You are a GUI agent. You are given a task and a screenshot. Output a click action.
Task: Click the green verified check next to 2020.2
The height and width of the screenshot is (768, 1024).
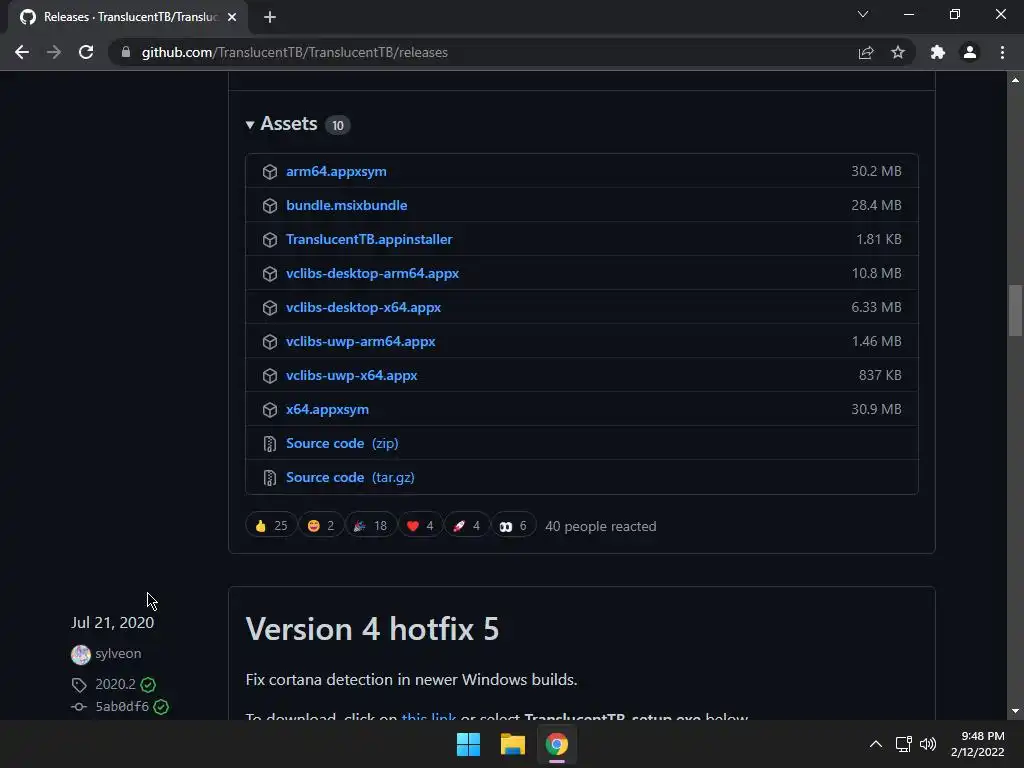pos(148,684)
